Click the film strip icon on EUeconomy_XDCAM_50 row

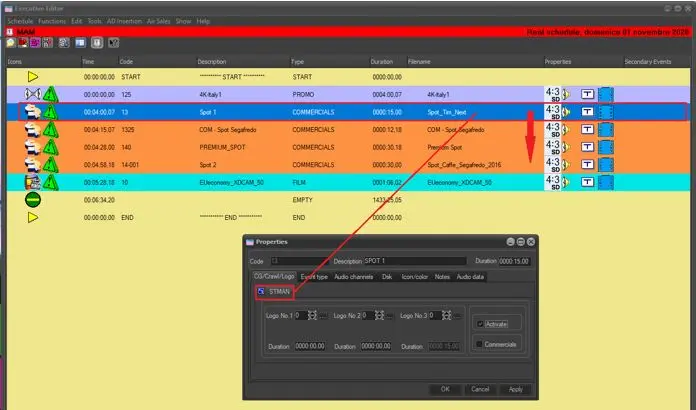pos(606,182)
